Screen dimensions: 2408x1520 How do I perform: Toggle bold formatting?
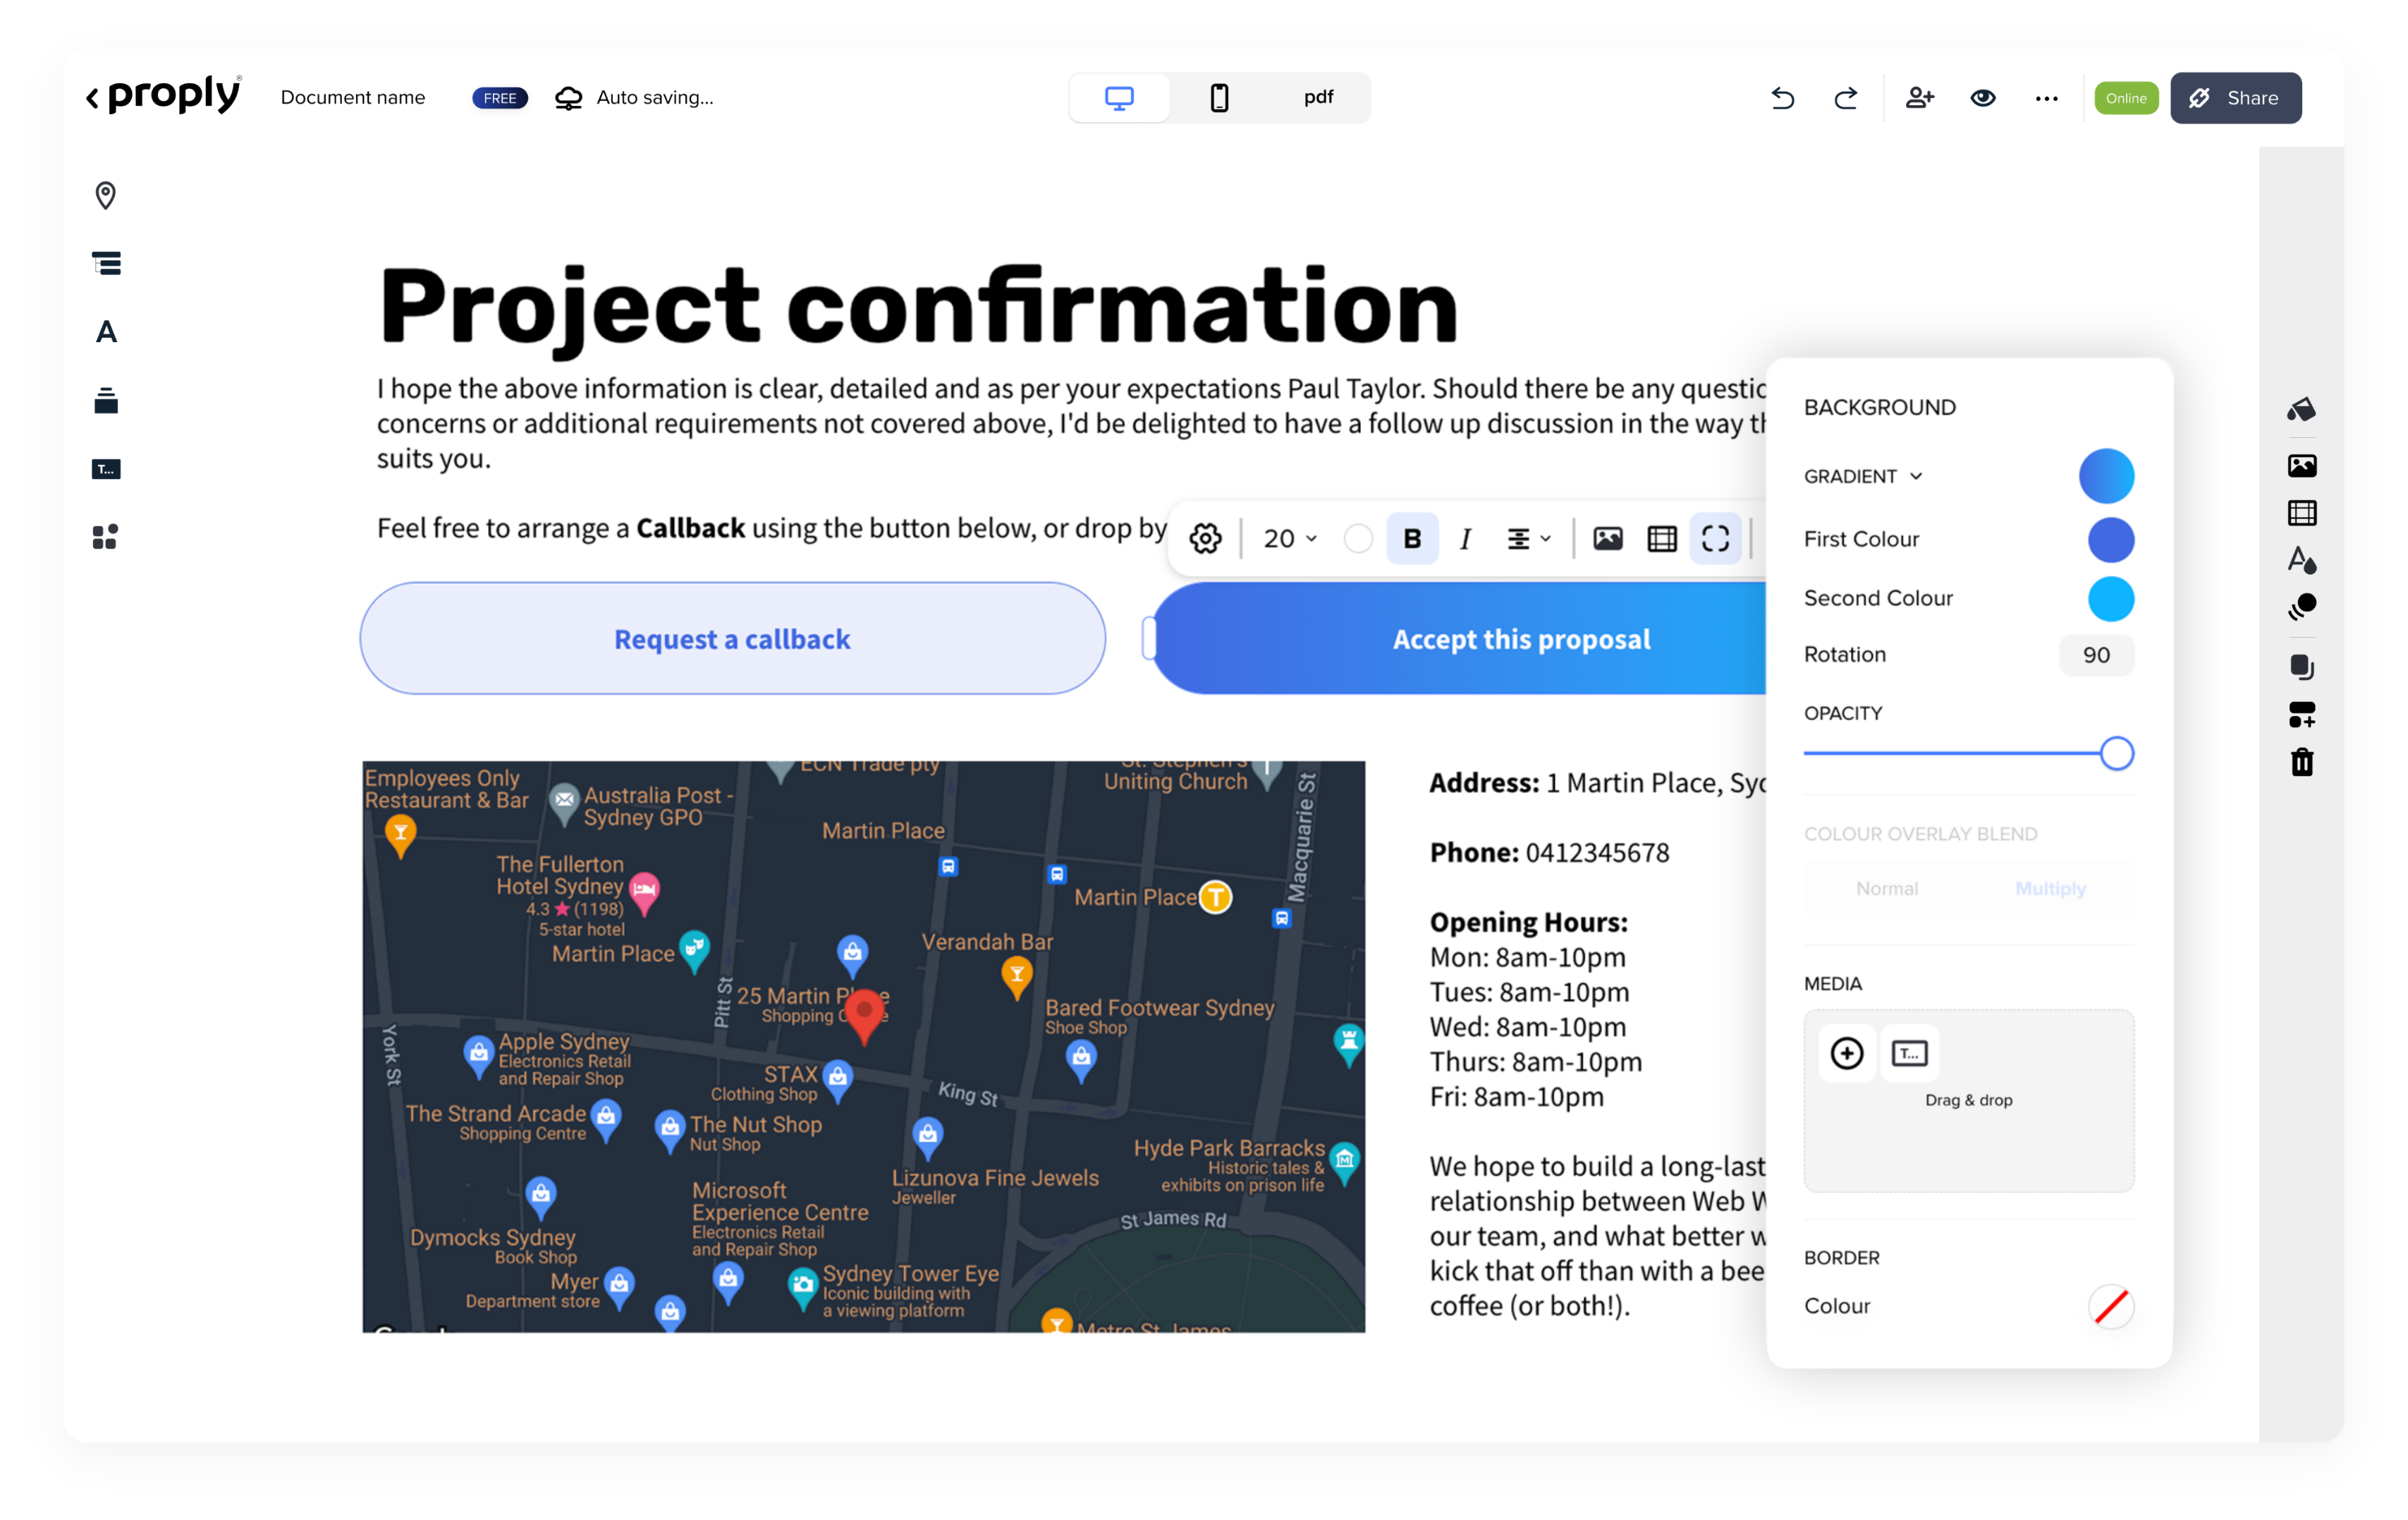click(1412, 539)
